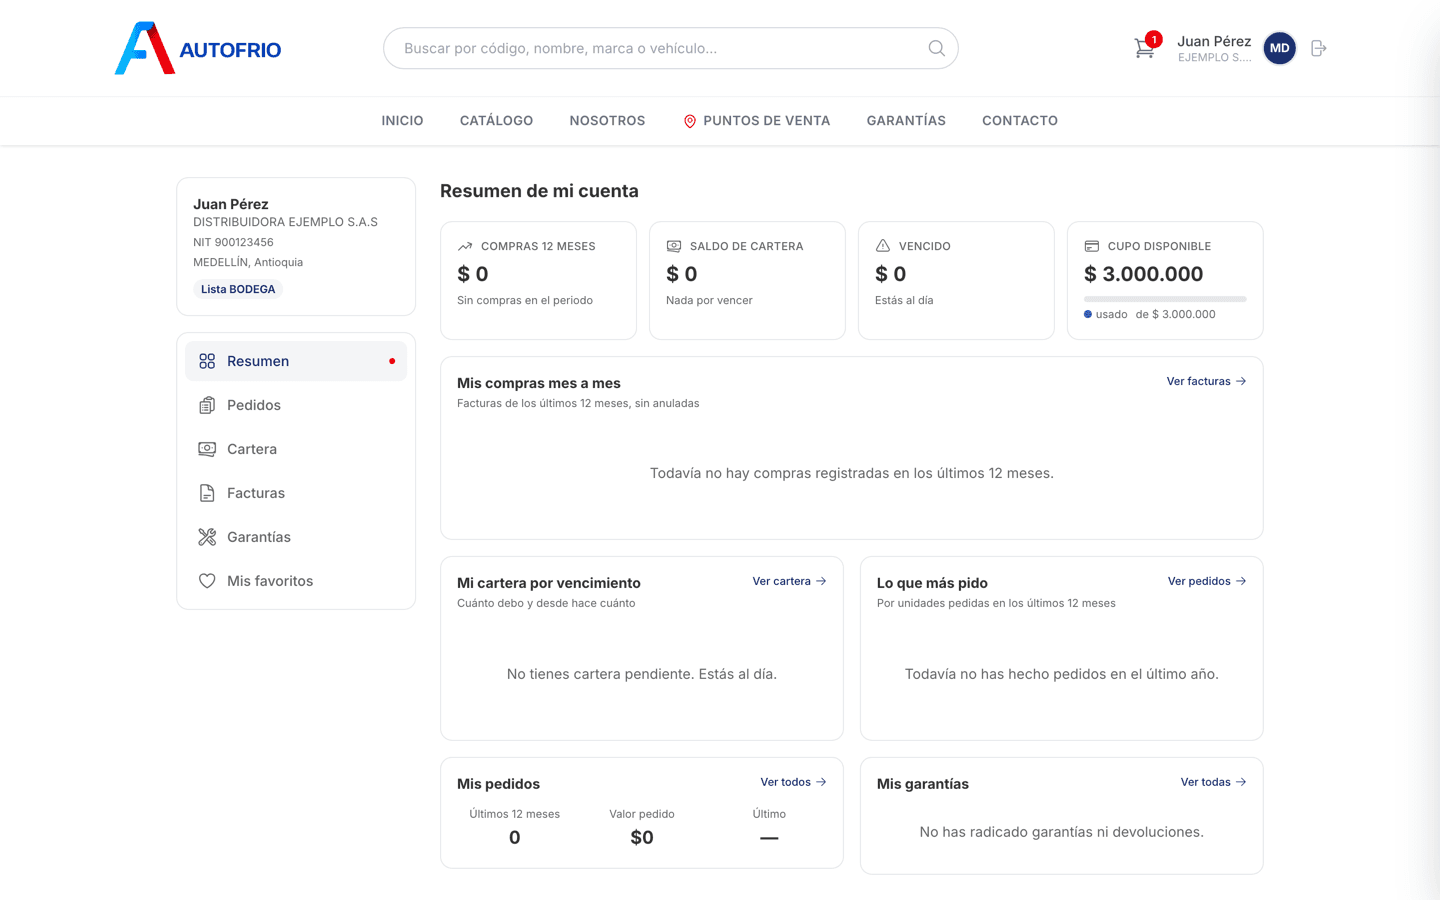Follow the Ver cartera link

[x=789, y=581]
